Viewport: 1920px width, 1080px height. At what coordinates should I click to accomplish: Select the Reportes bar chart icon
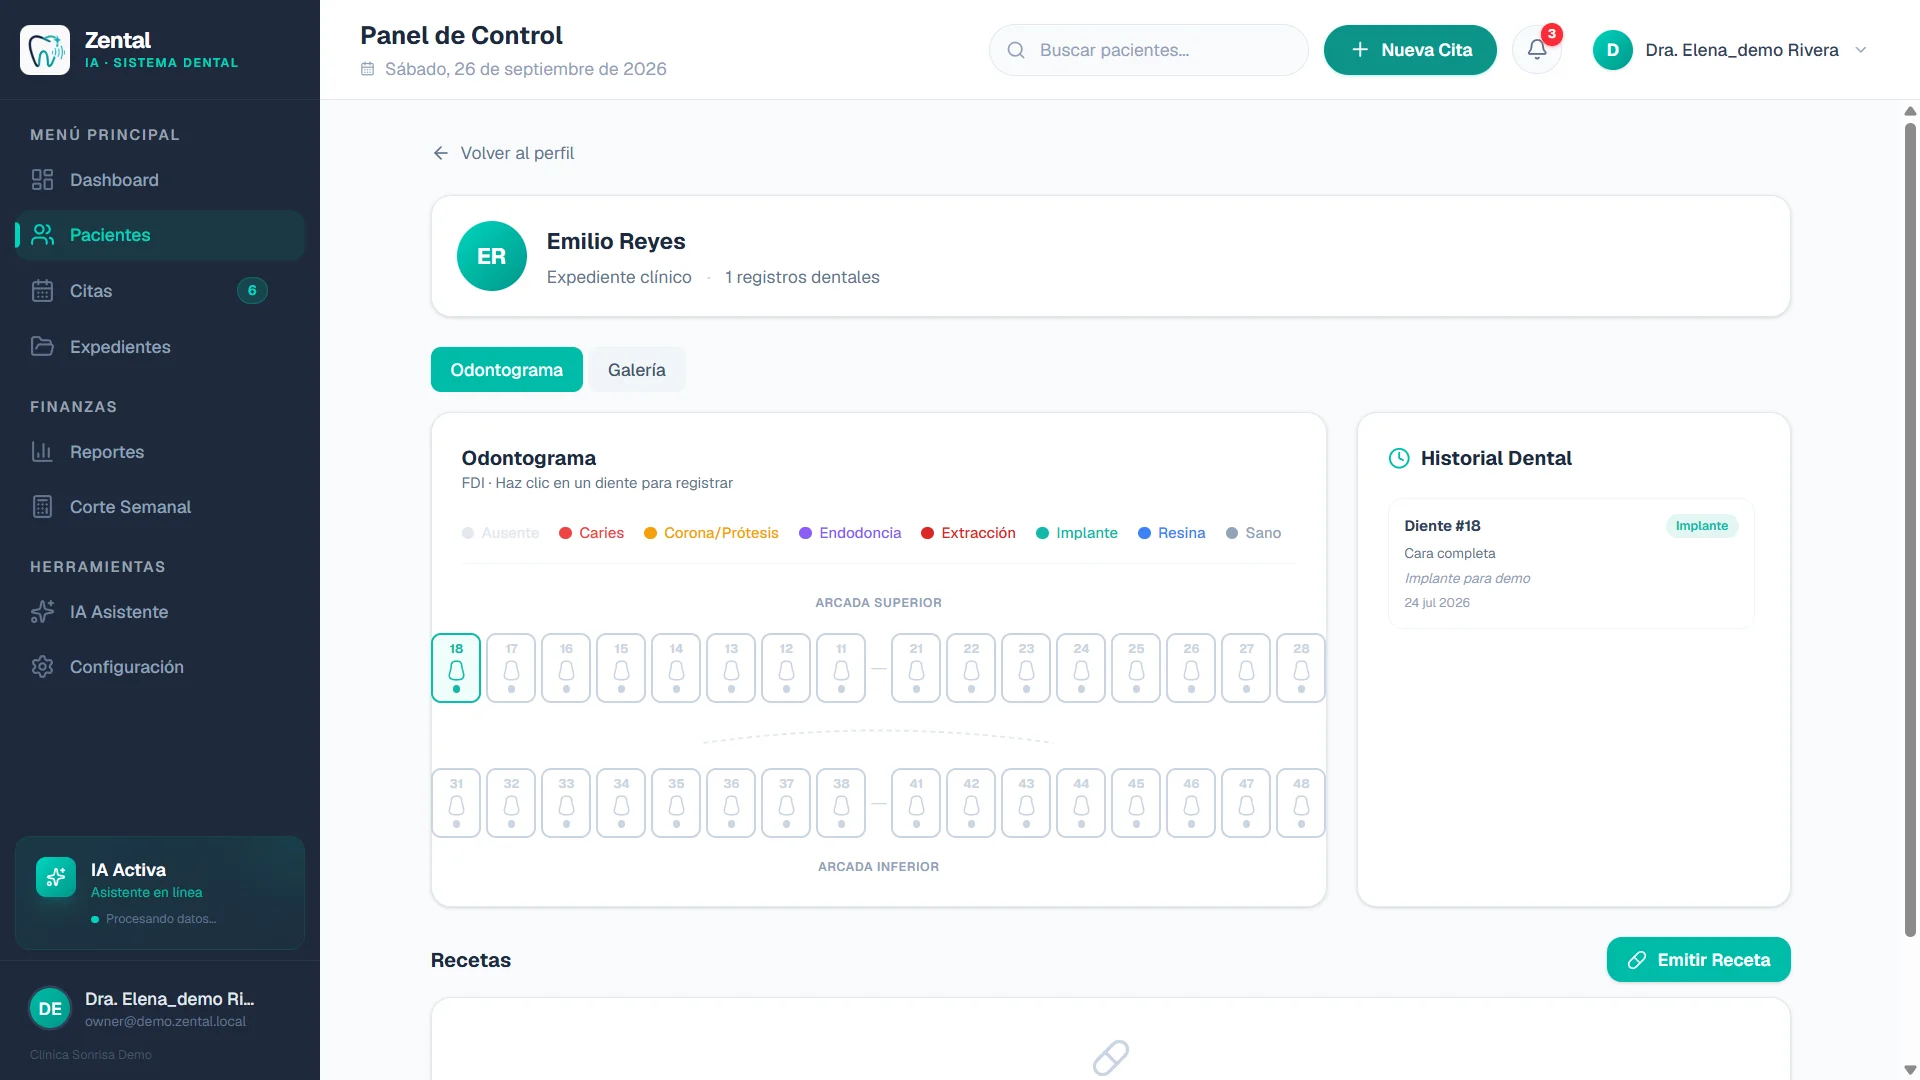coord(42,452)
